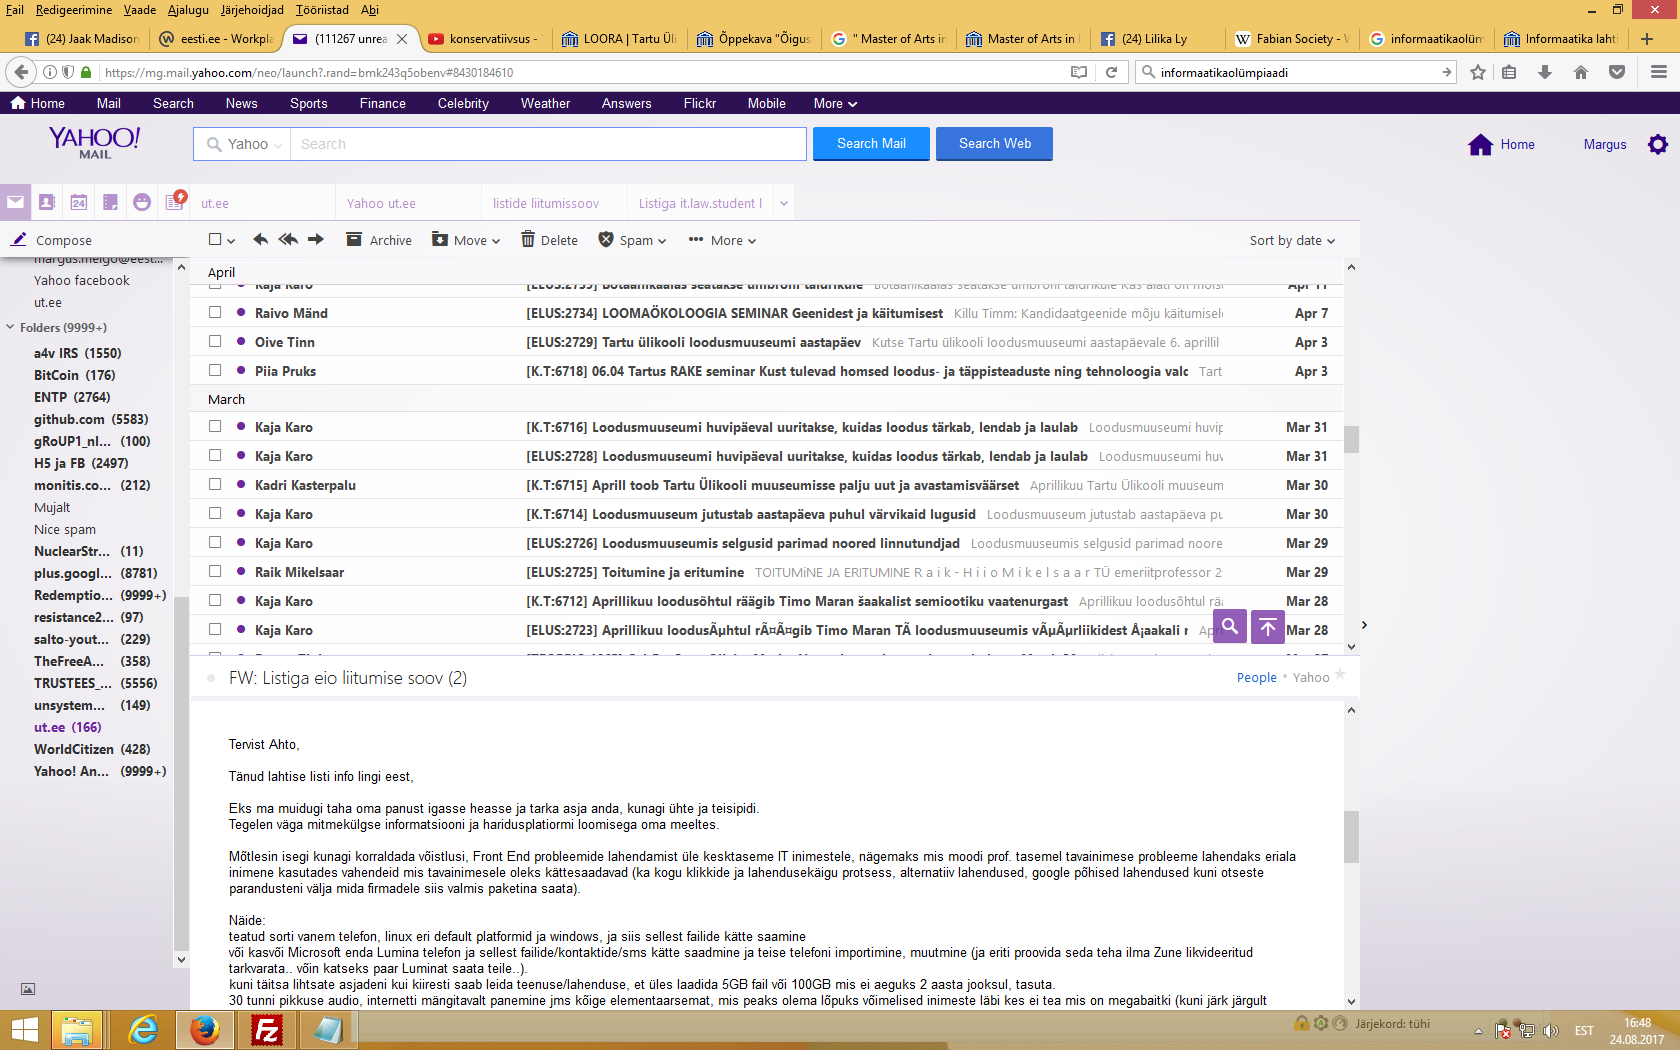Image resolution: width=1680 pixels, height=1050 pixels.
Task: Expand the More menu in Yahoo navigation bar
Action: [x=835, y=103]
